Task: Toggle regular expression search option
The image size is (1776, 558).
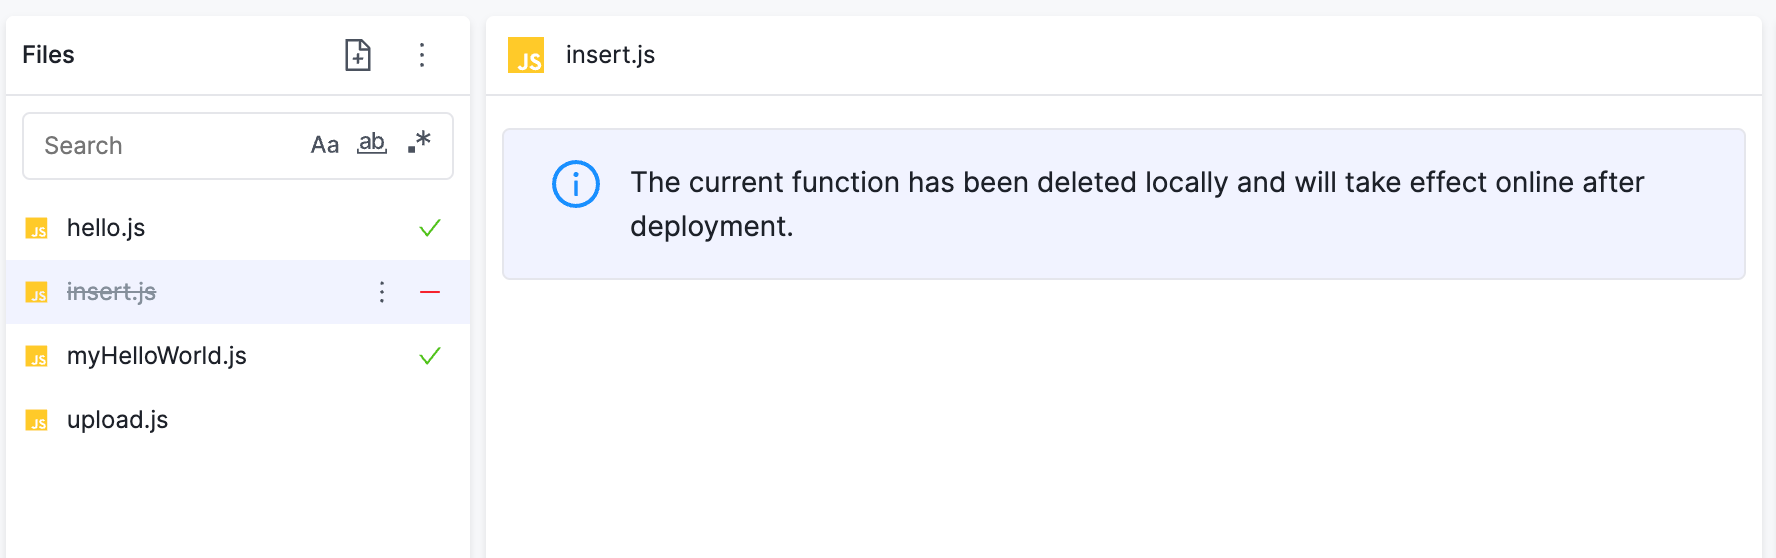Action: pos(419,143)
